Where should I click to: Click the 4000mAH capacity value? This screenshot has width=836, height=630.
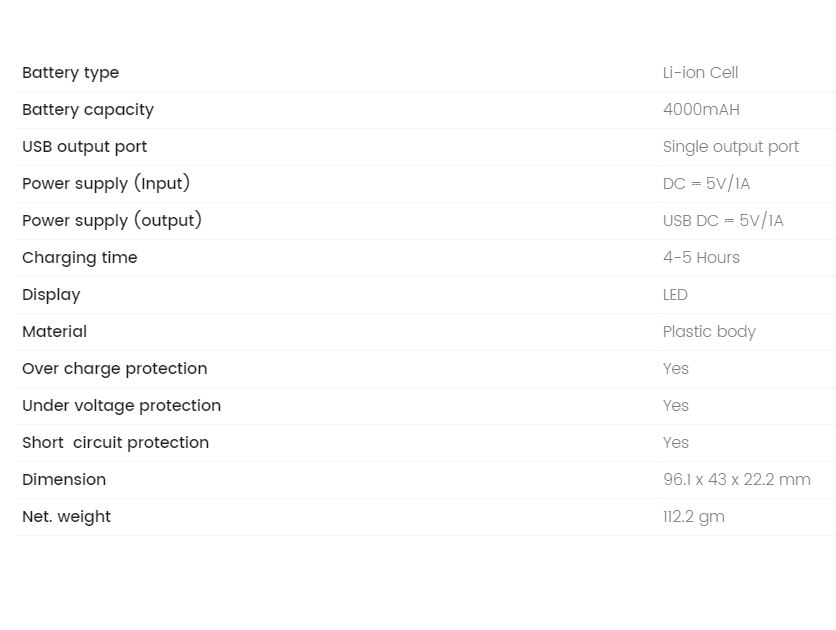[x=701, y=109]
